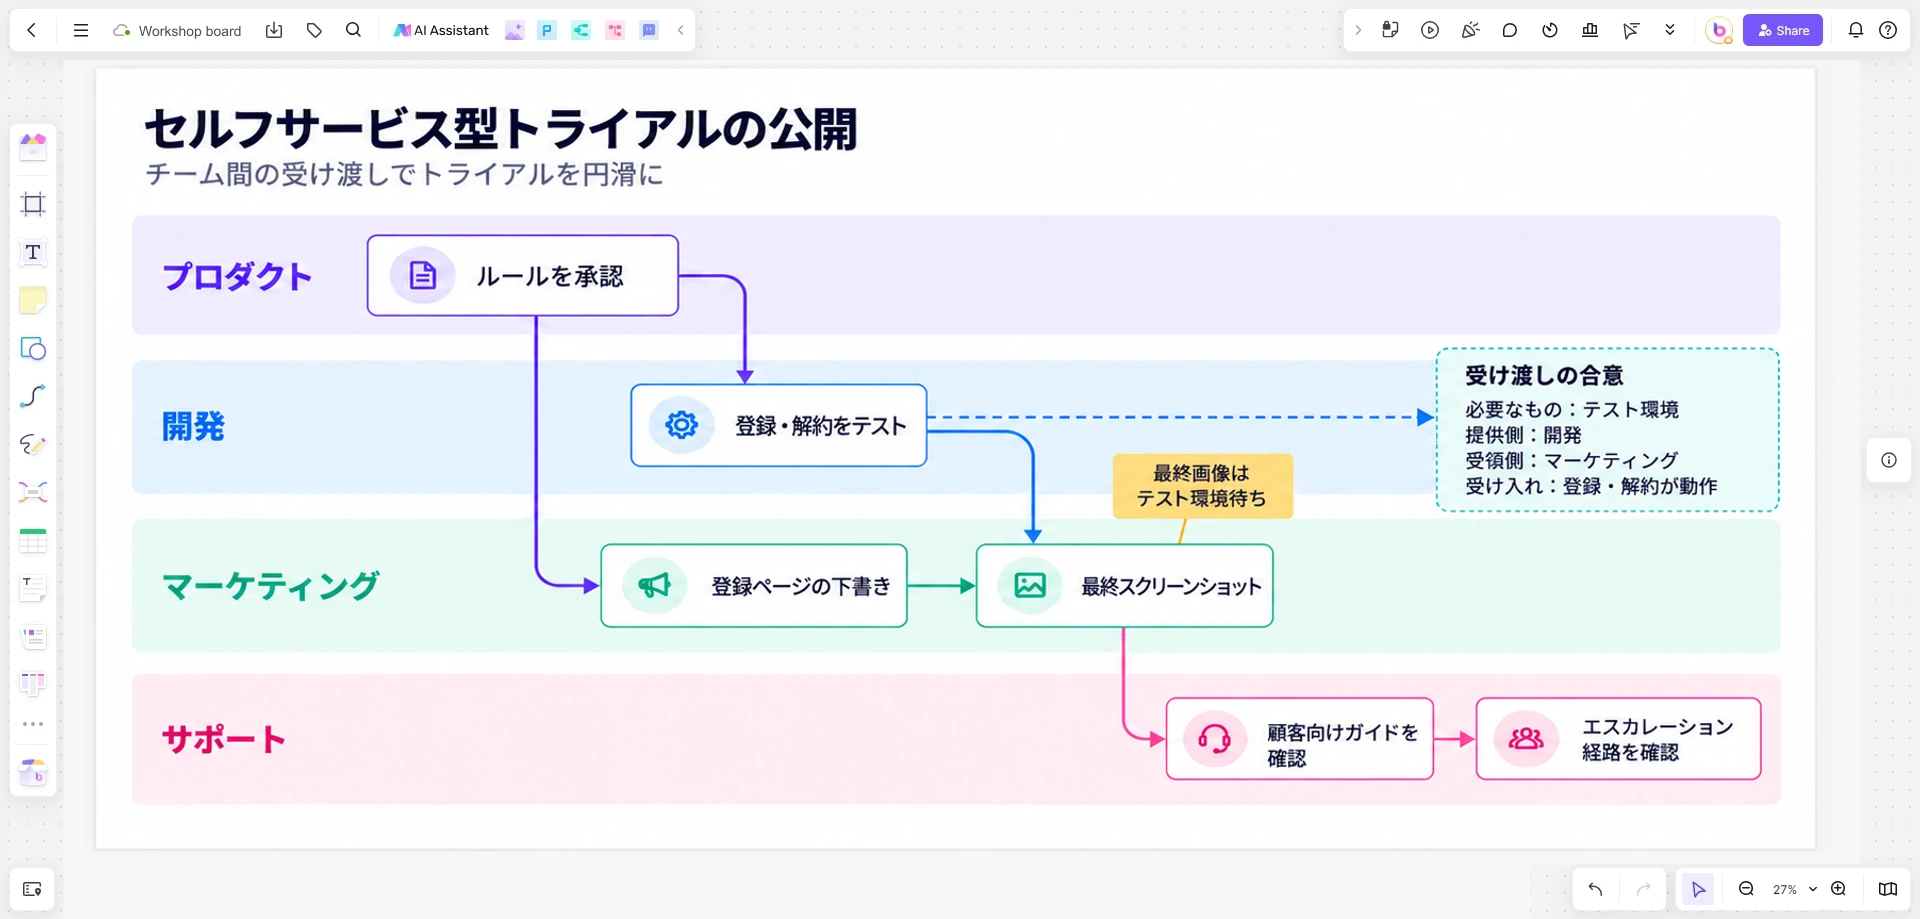Zoom in with the plus magnifier
1920x919 pixels.
(1838, 889)
